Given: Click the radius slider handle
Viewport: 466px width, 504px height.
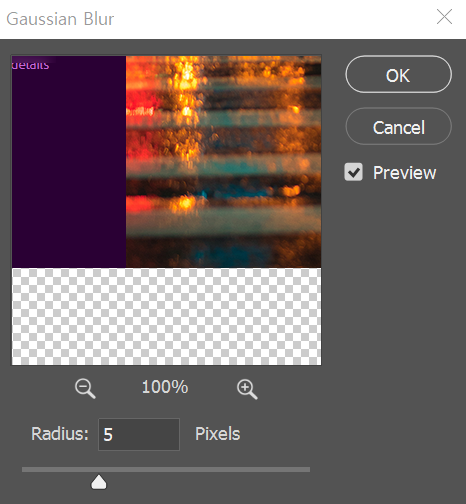Looking at the screenshot, I should (99, 482).
